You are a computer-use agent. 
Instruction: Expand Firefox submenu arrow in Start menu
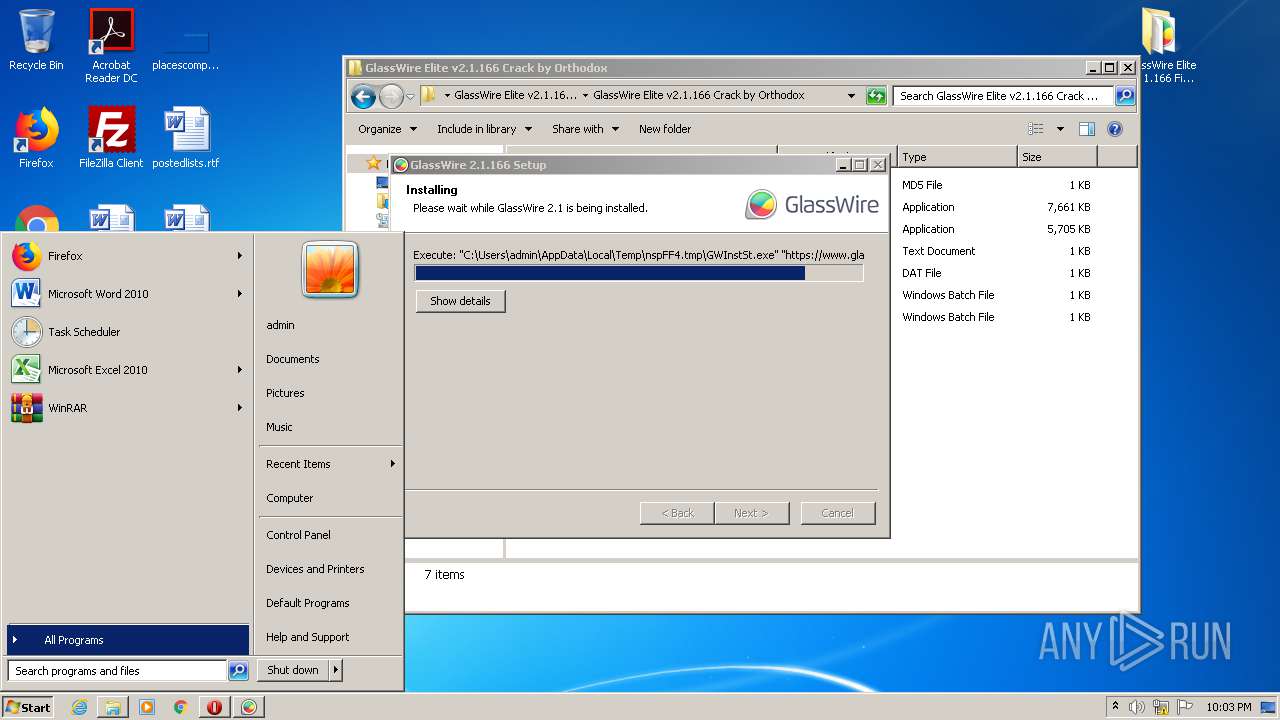coord(240,256)
